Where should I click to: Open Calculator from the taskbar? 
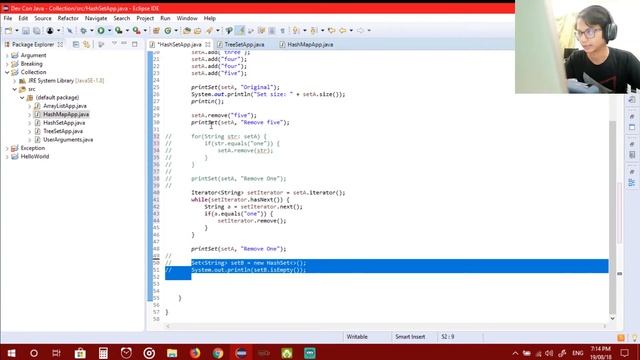coord(103,353)
